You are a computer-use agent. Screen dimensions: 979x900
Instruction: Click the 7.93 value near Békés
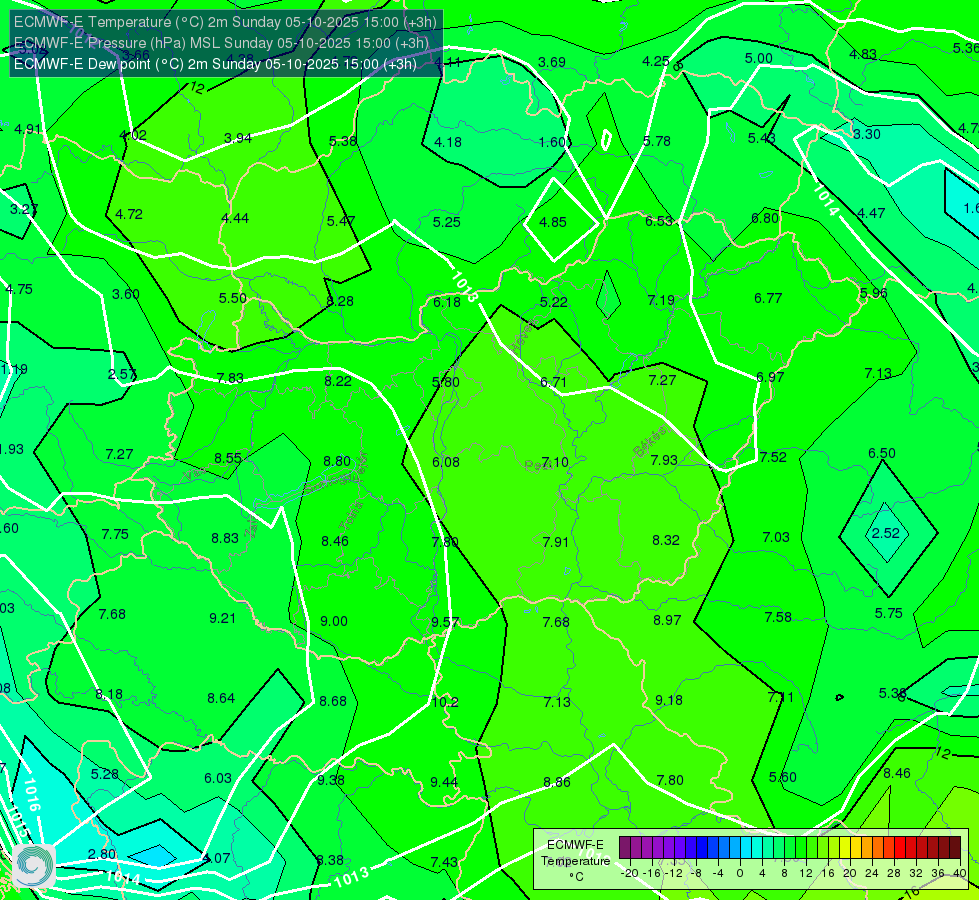point(664,460)
